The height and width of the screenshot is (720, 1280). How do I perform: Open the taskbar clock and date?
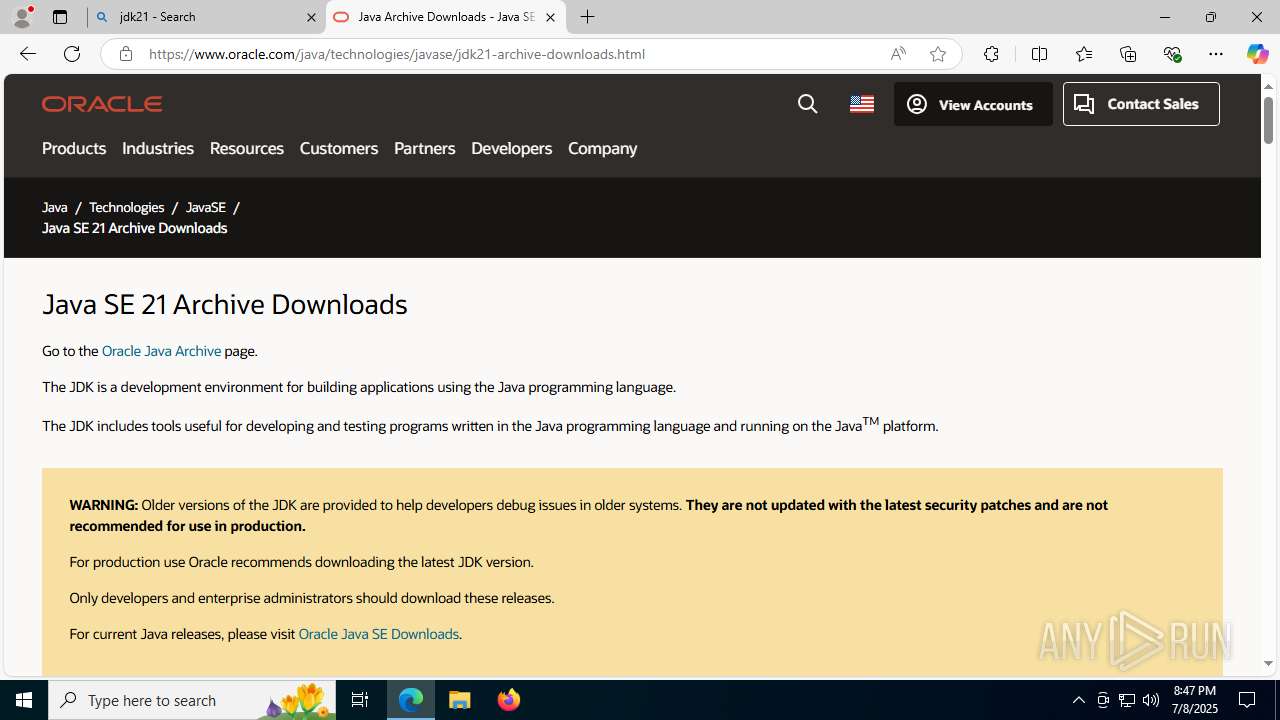coord(1195,700)
